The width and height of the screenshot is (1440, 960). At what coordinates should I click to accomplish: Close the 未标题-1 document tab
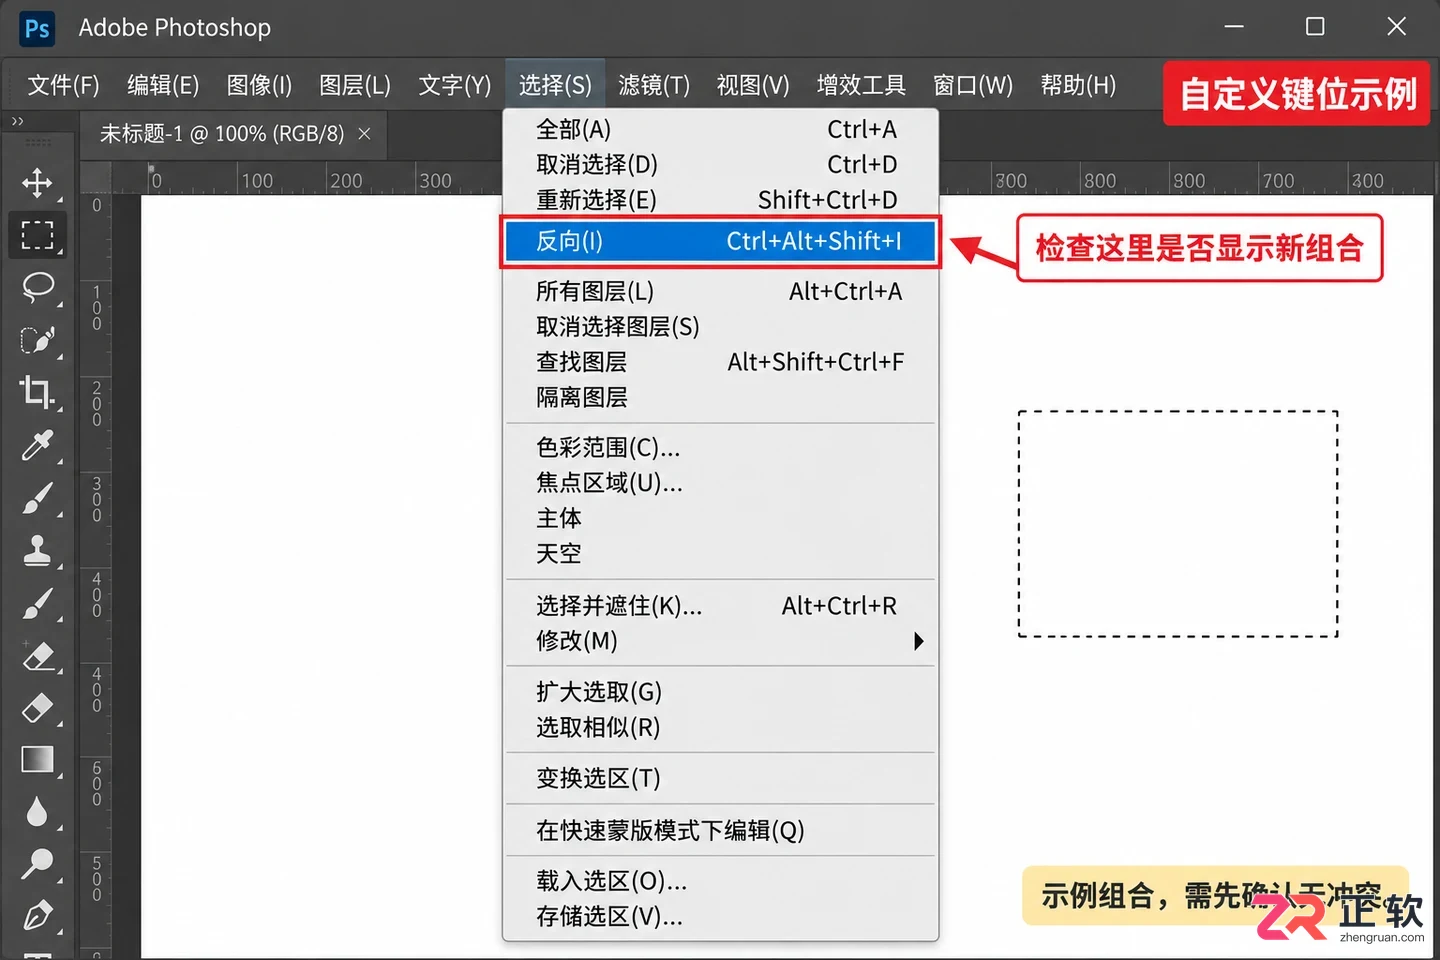(x=365, y=133)
